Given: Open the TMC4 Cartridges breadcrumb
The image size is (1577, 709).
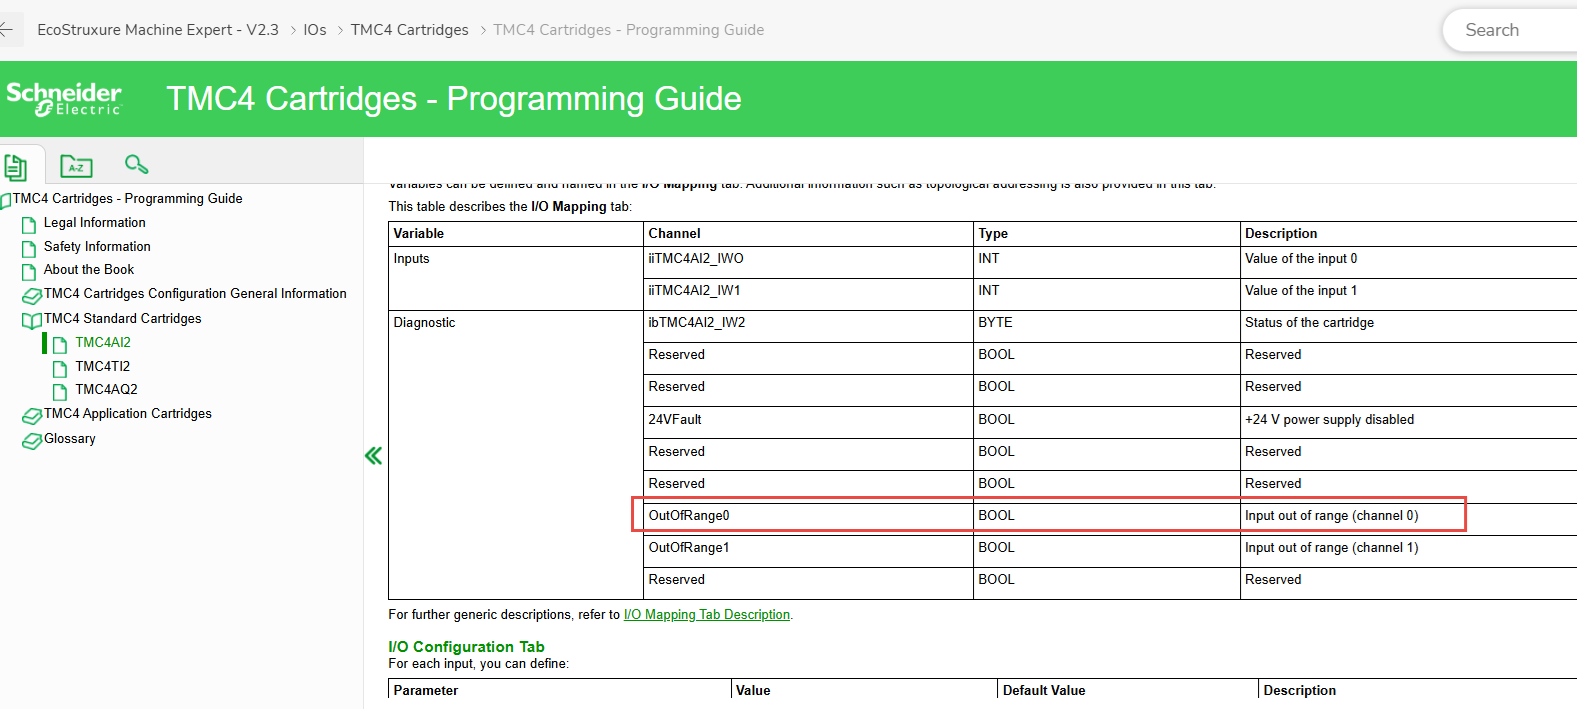Looking at the screenshot, I should [409, 30].
